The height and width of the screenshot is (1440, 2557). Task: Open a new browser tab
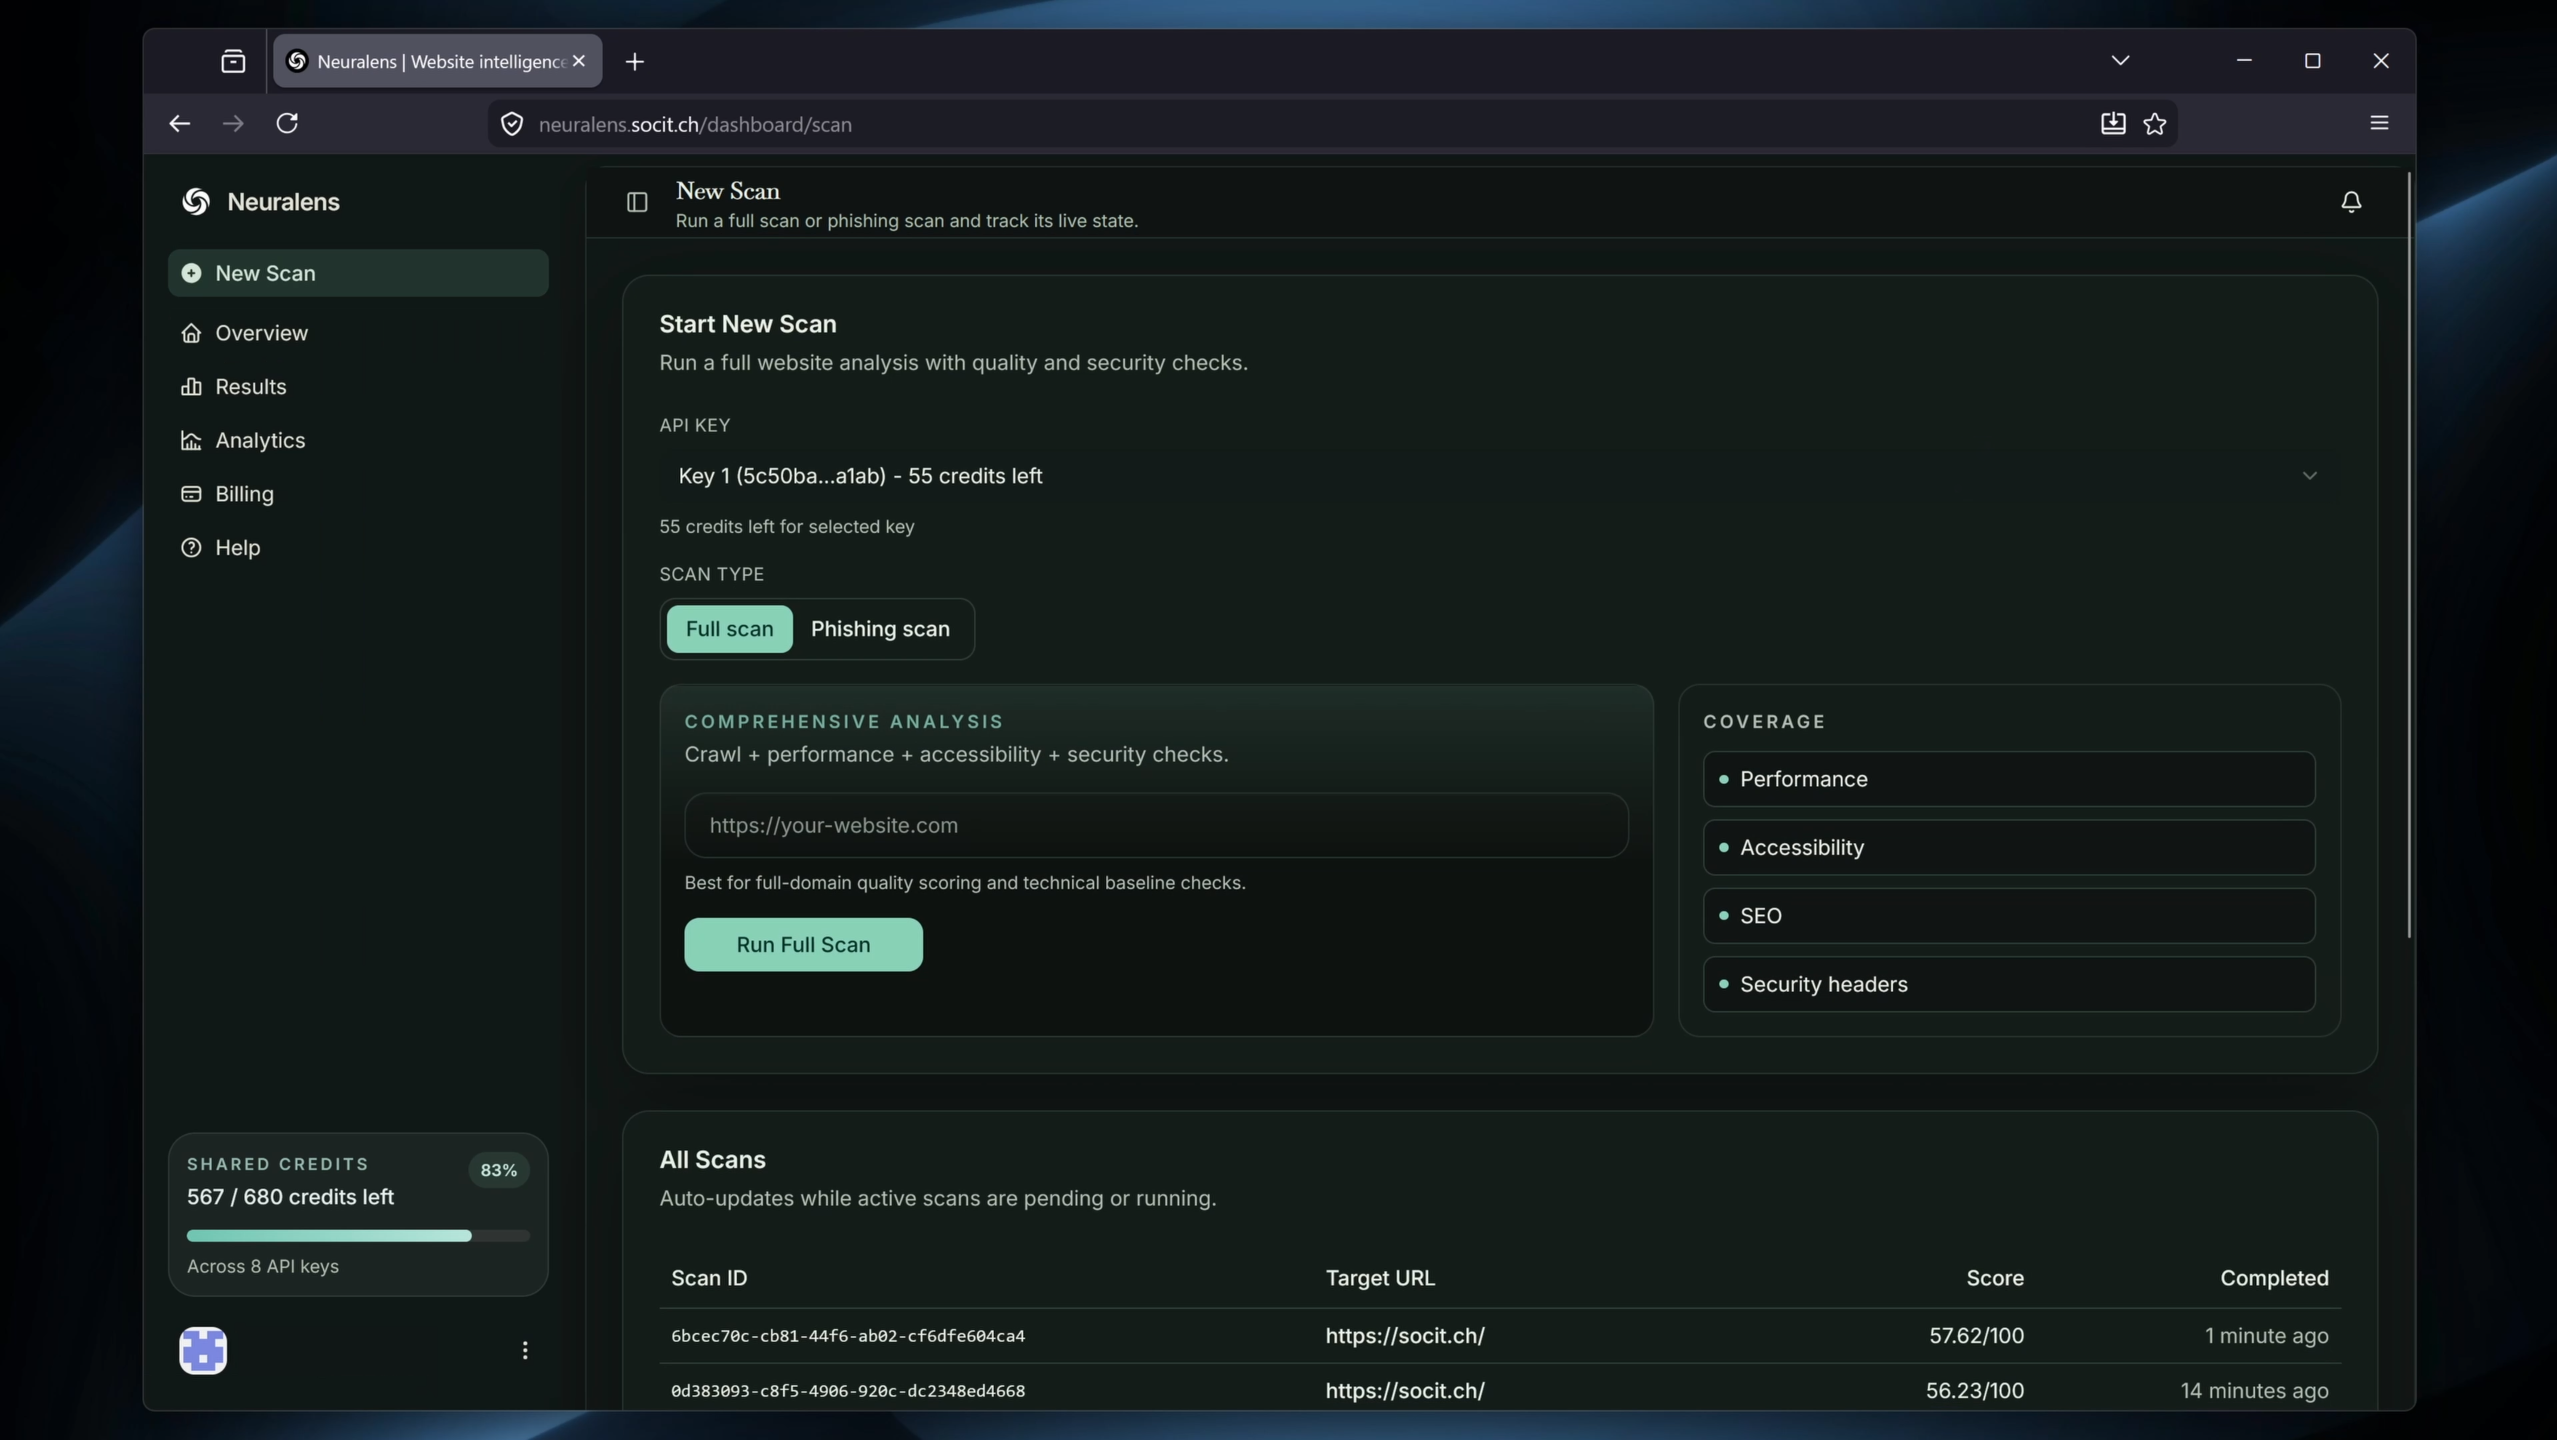tap(634, 62)
